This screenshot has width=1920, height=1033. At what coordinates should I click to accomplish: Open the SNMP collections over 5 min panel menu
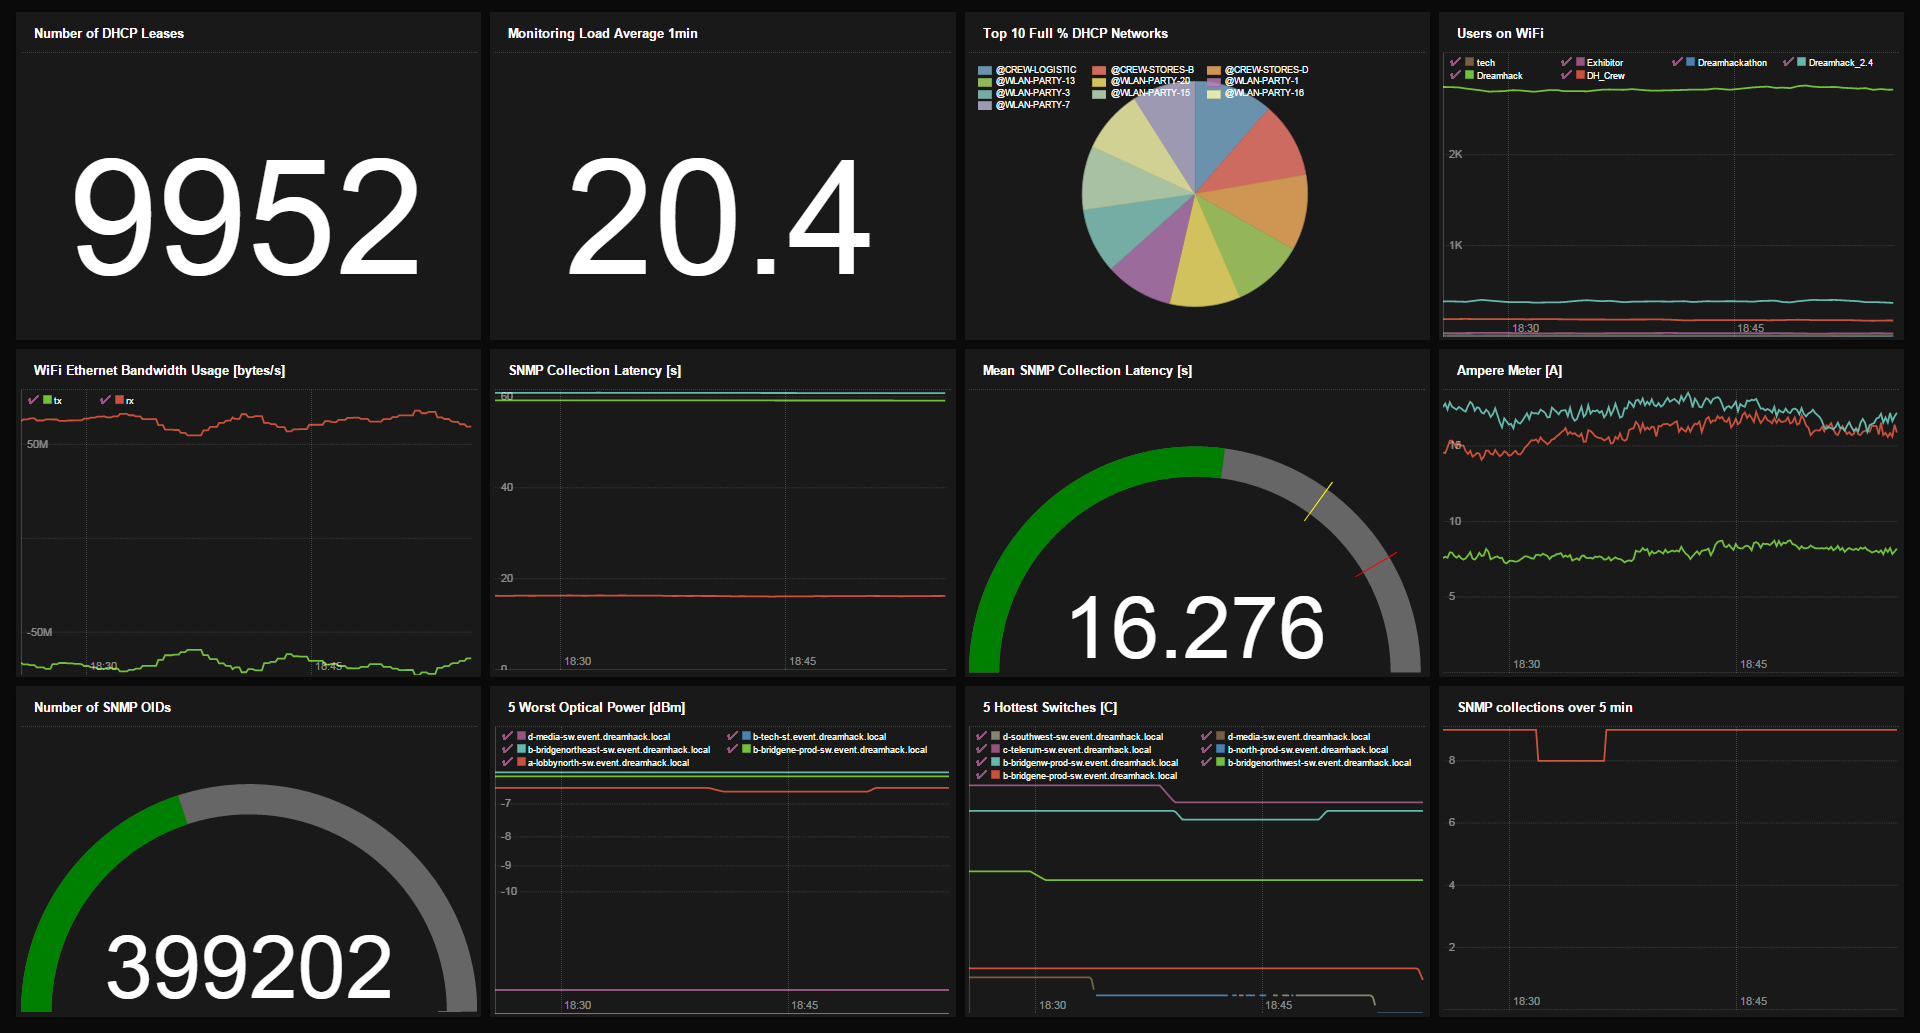pyautogui.click(x=1544, y=707)
